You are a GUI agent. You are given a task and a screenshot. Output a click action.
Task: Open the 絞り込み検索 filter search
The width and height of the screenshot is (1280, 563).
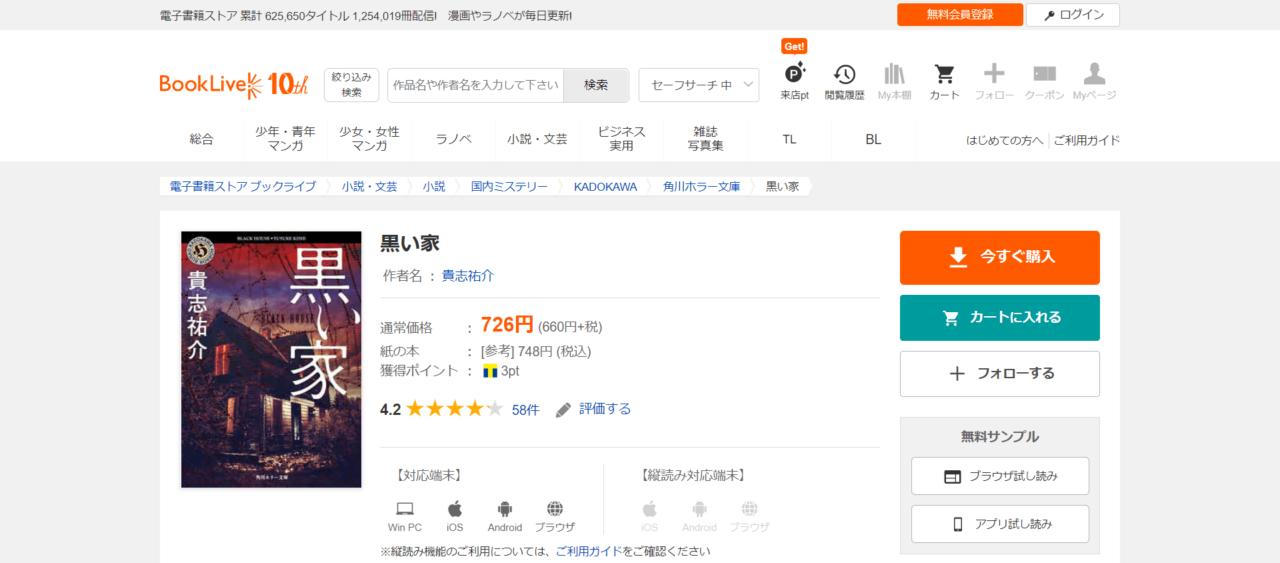351,85
